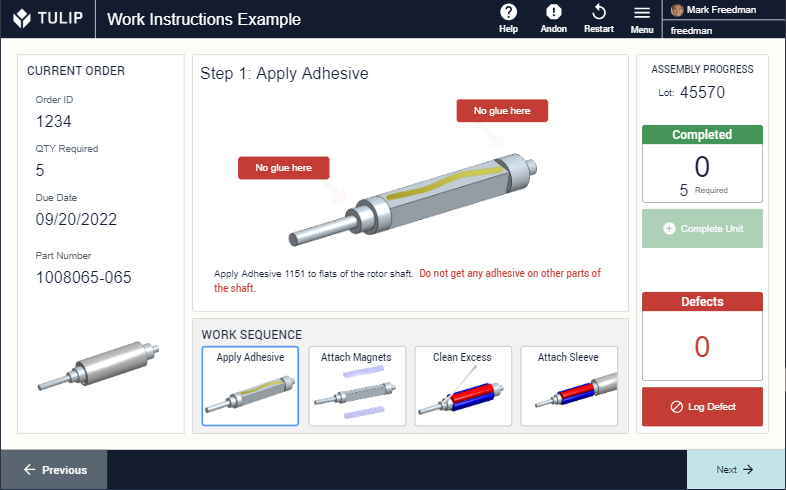This screenshot has width=786, height=490.
Task: Open the Help icon
Action: pos(508,12)
